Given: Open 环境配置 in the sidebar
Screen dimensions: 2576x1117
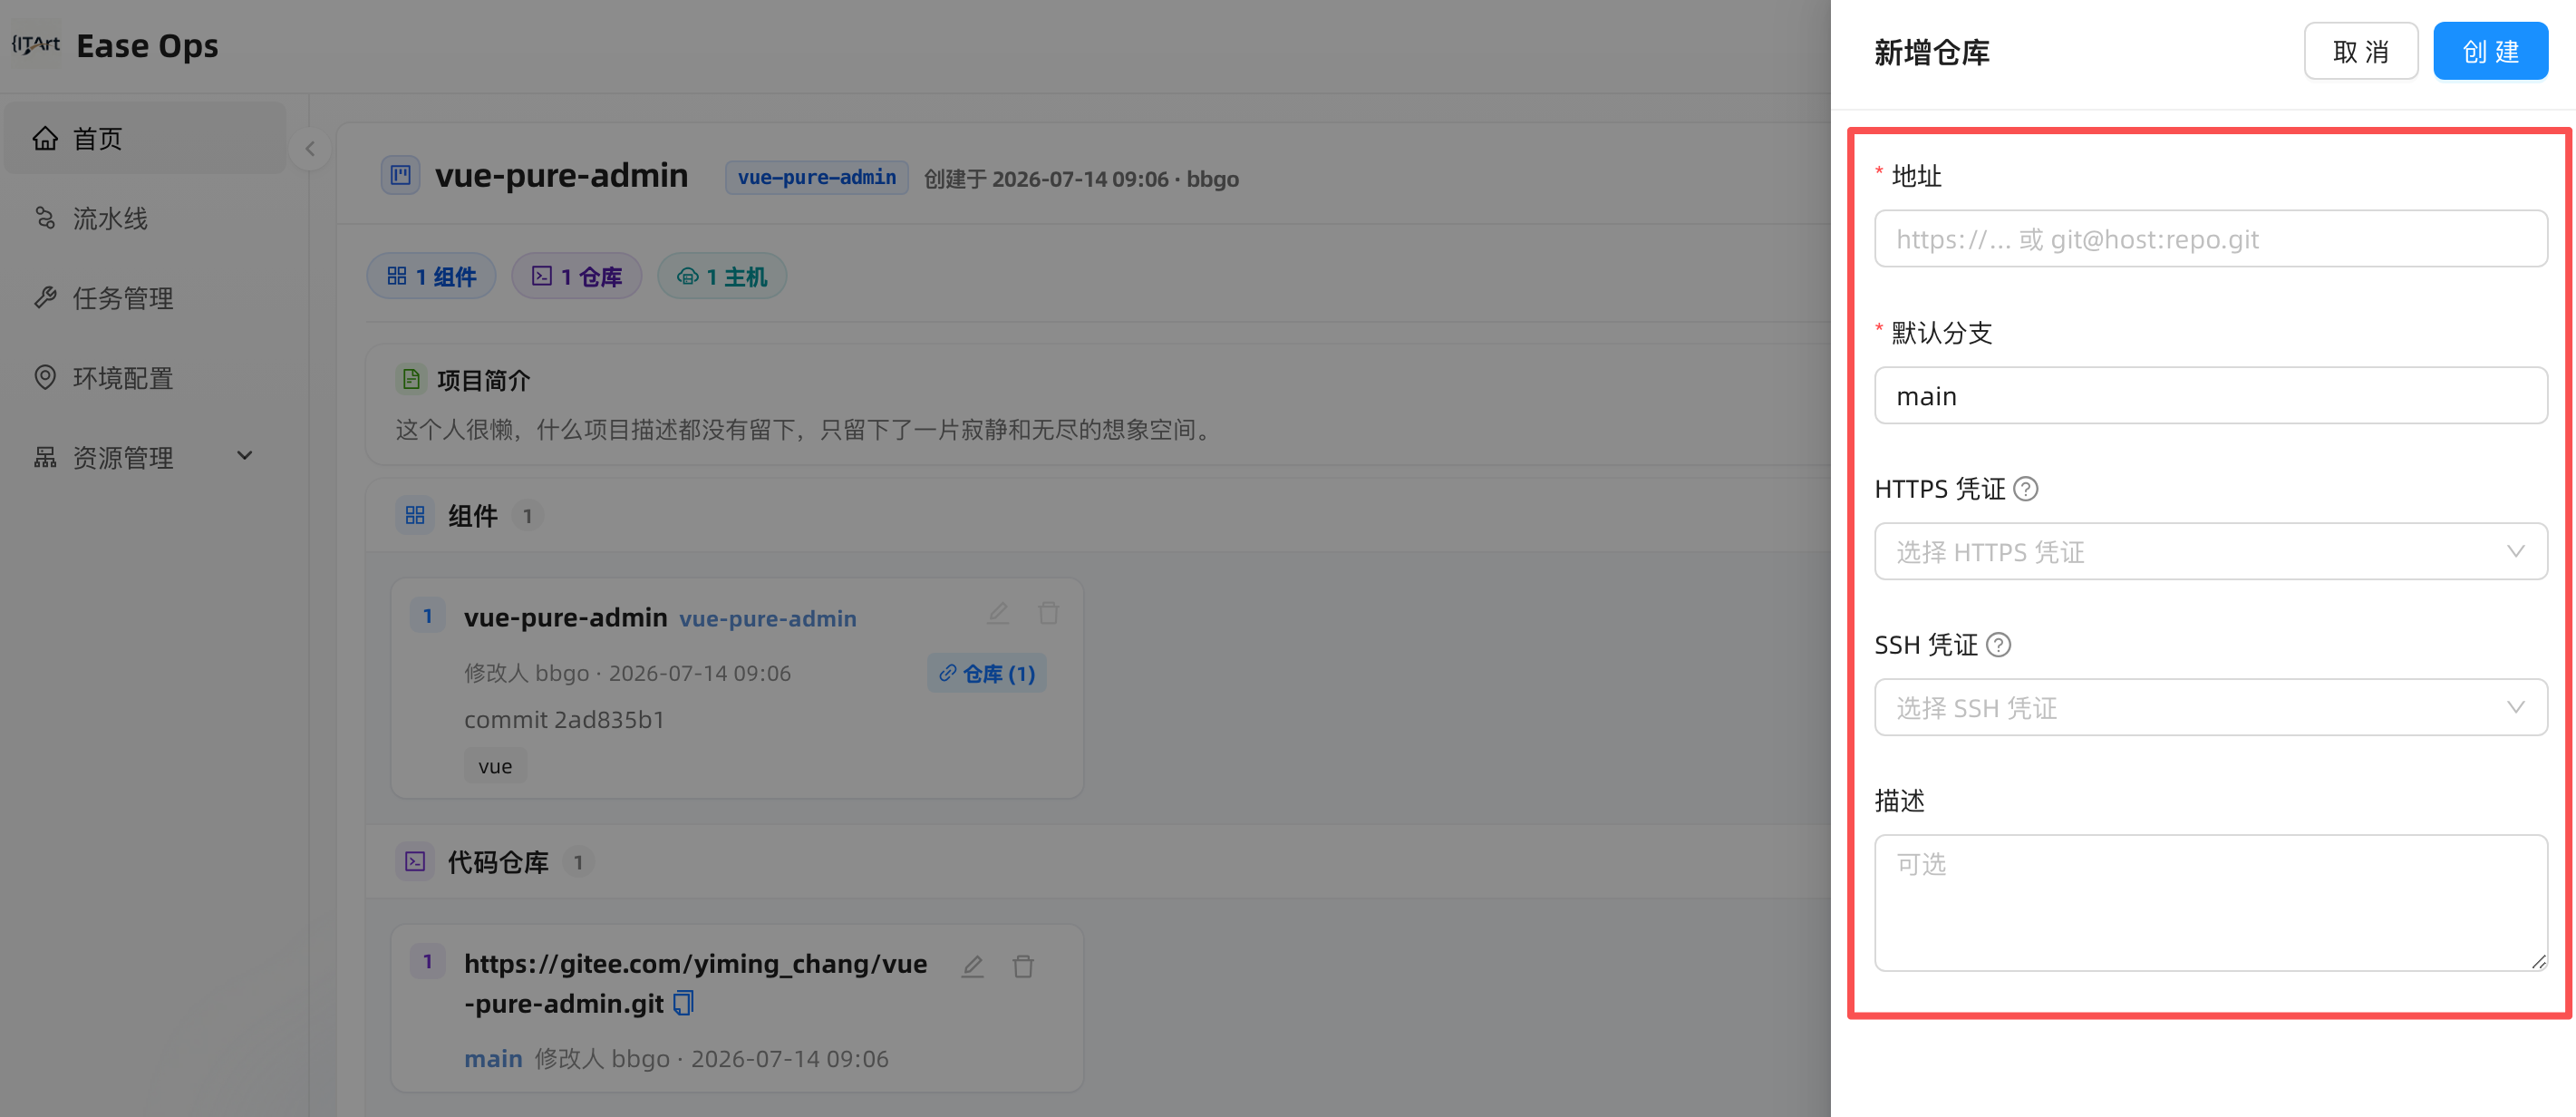Looking at the screenshot, I should point(145,377).
